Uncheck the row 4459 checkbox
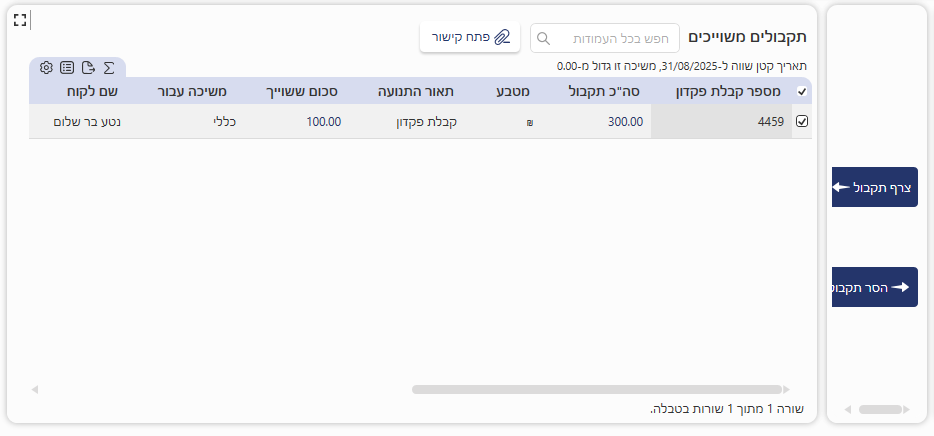This screenshot has width=934, height=436. click(x=801, y=121)
